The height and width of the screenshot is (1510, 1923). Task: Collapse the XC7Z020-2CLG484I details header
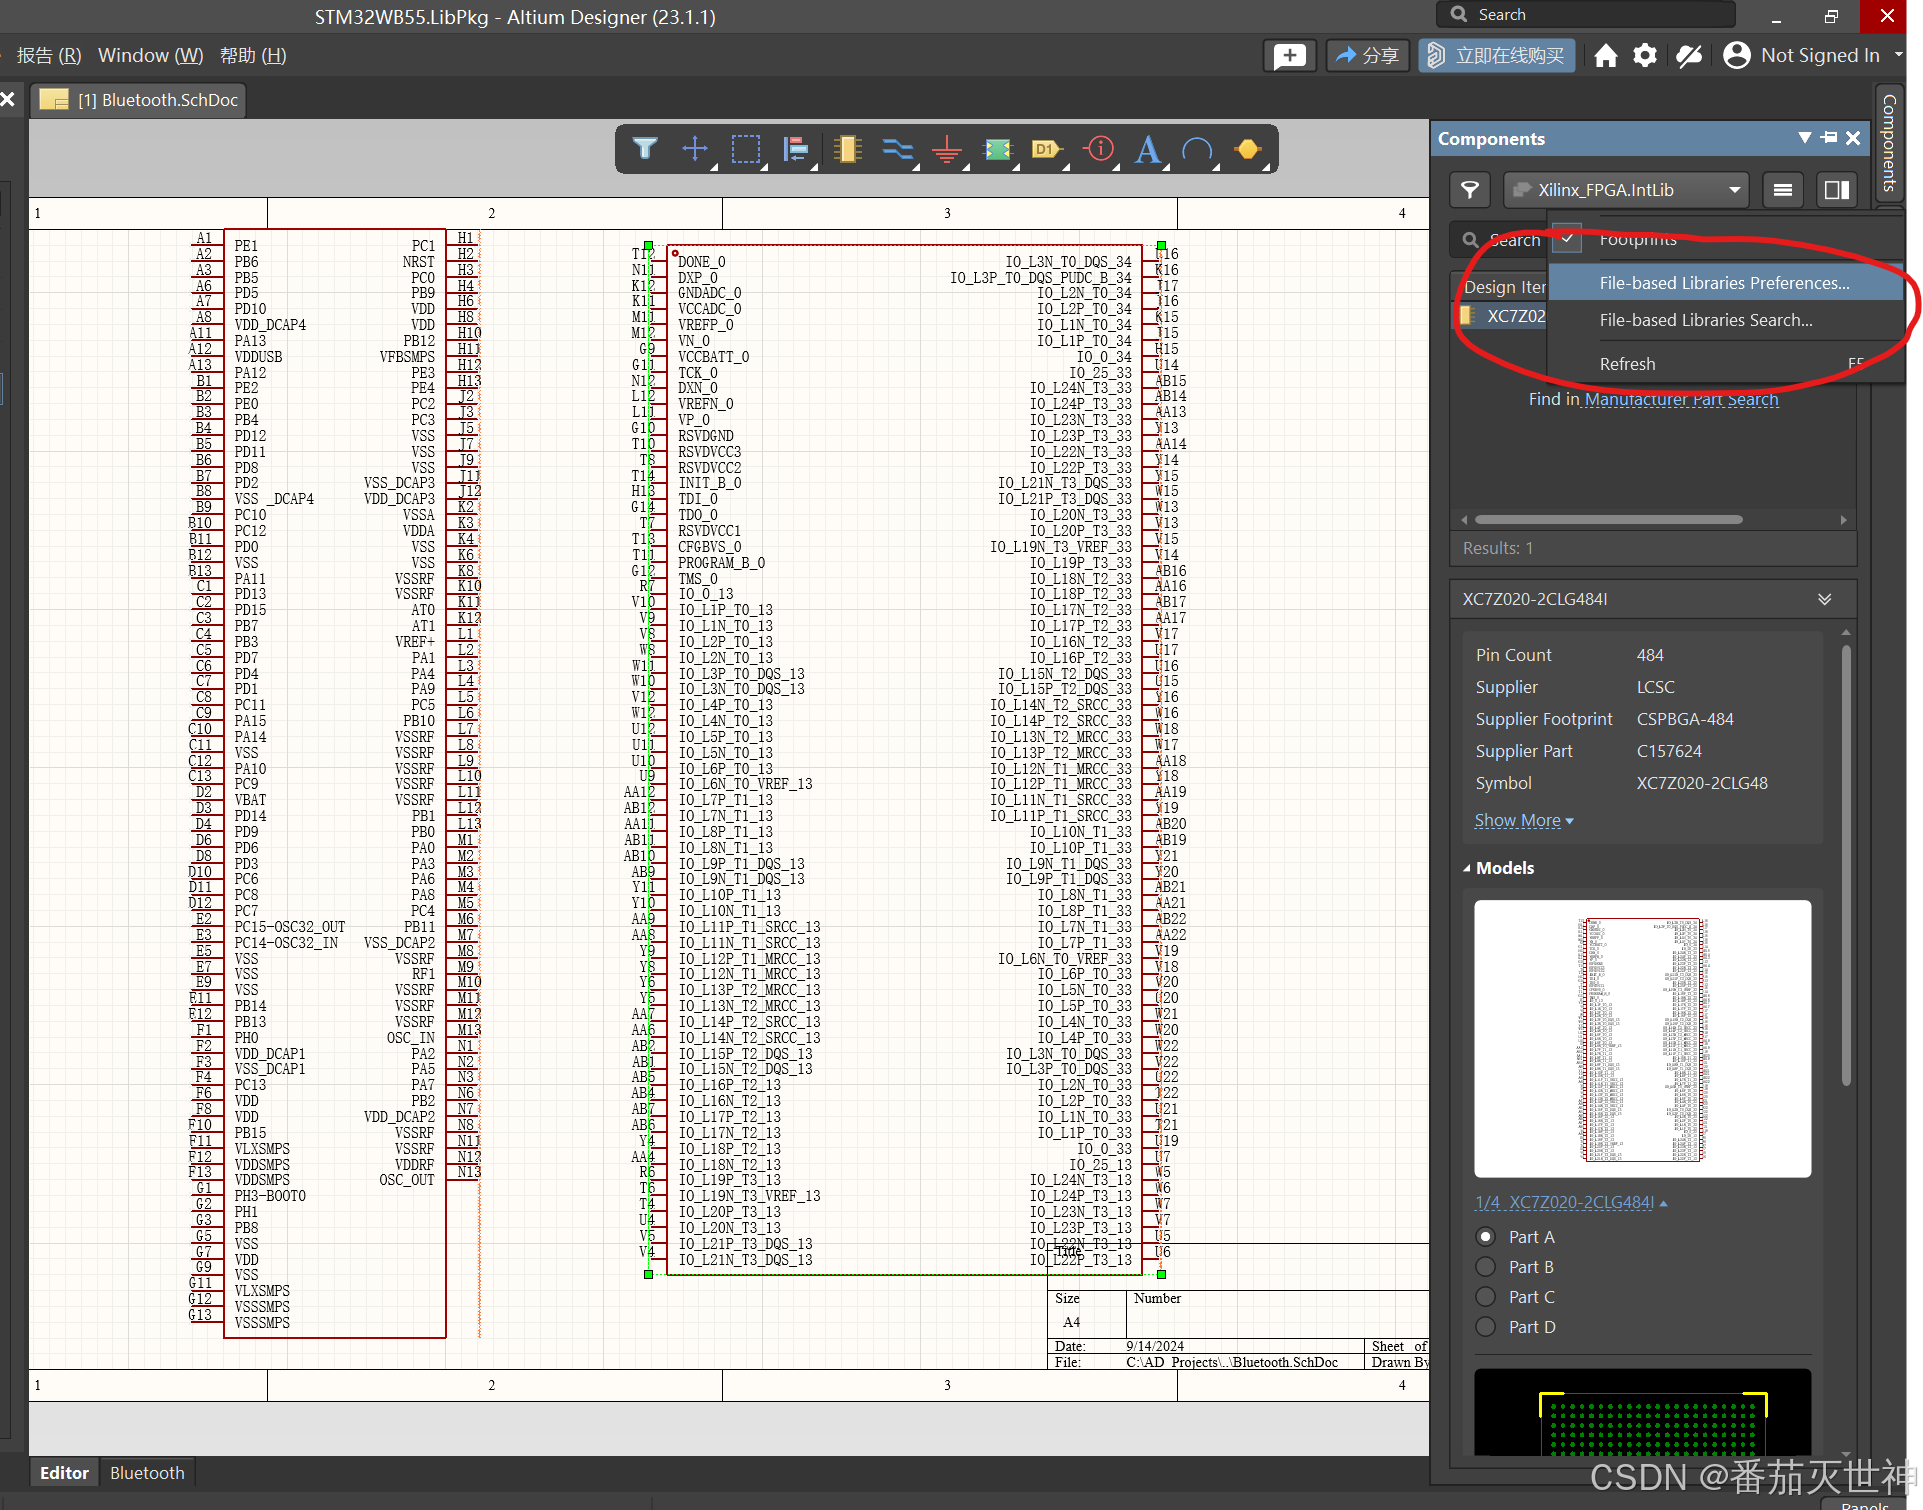pos(1824,599)
